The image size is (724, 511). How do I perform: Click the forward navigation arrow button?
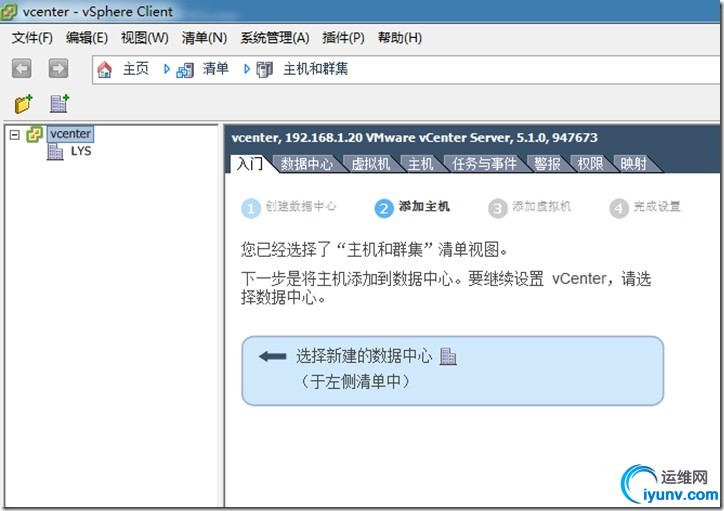[58, 68]
